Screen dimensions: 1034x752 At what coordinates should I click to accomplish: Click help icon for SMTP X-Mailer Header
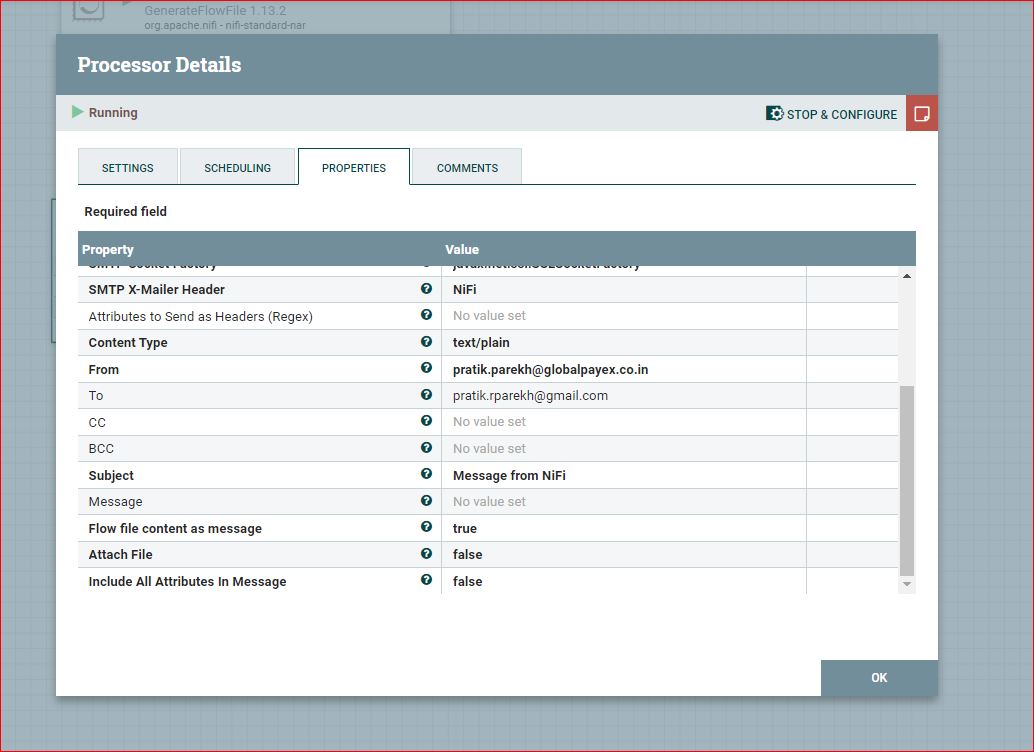click(x=426, y=289)
